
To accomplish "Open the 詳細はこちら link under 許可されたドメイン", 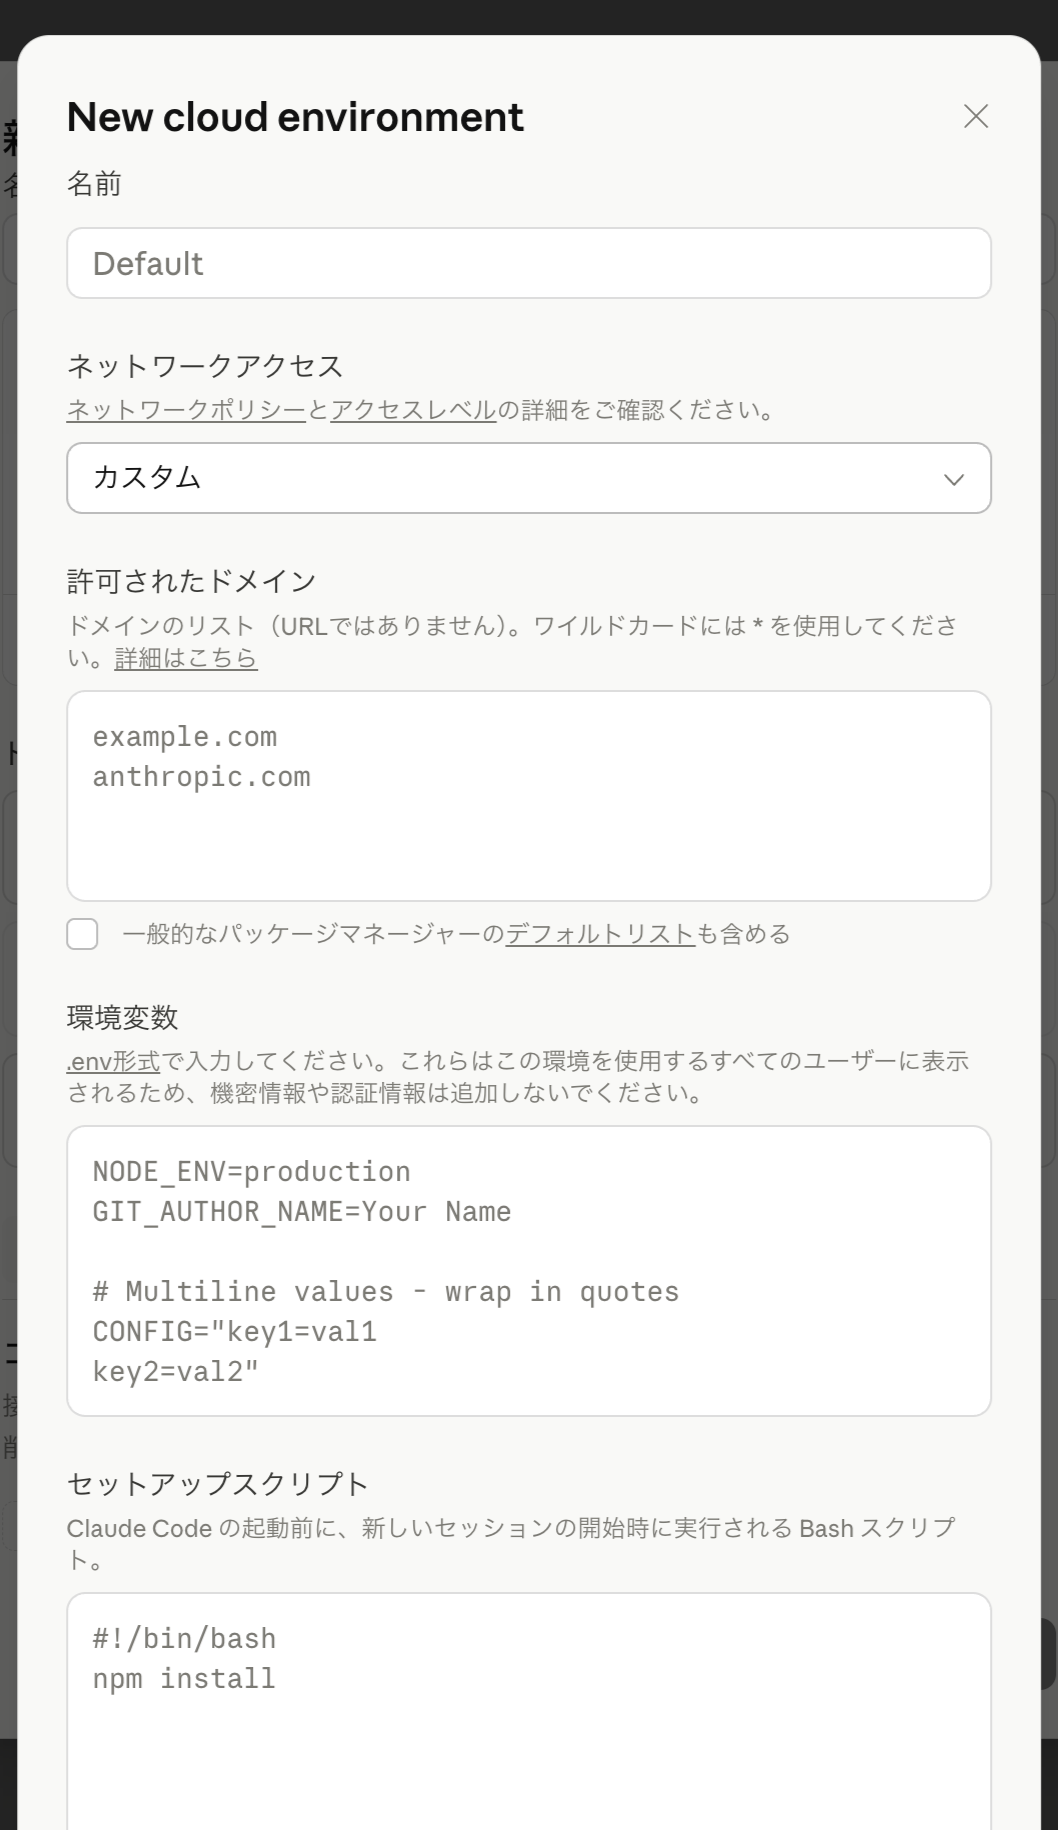I will click(184, 658).
